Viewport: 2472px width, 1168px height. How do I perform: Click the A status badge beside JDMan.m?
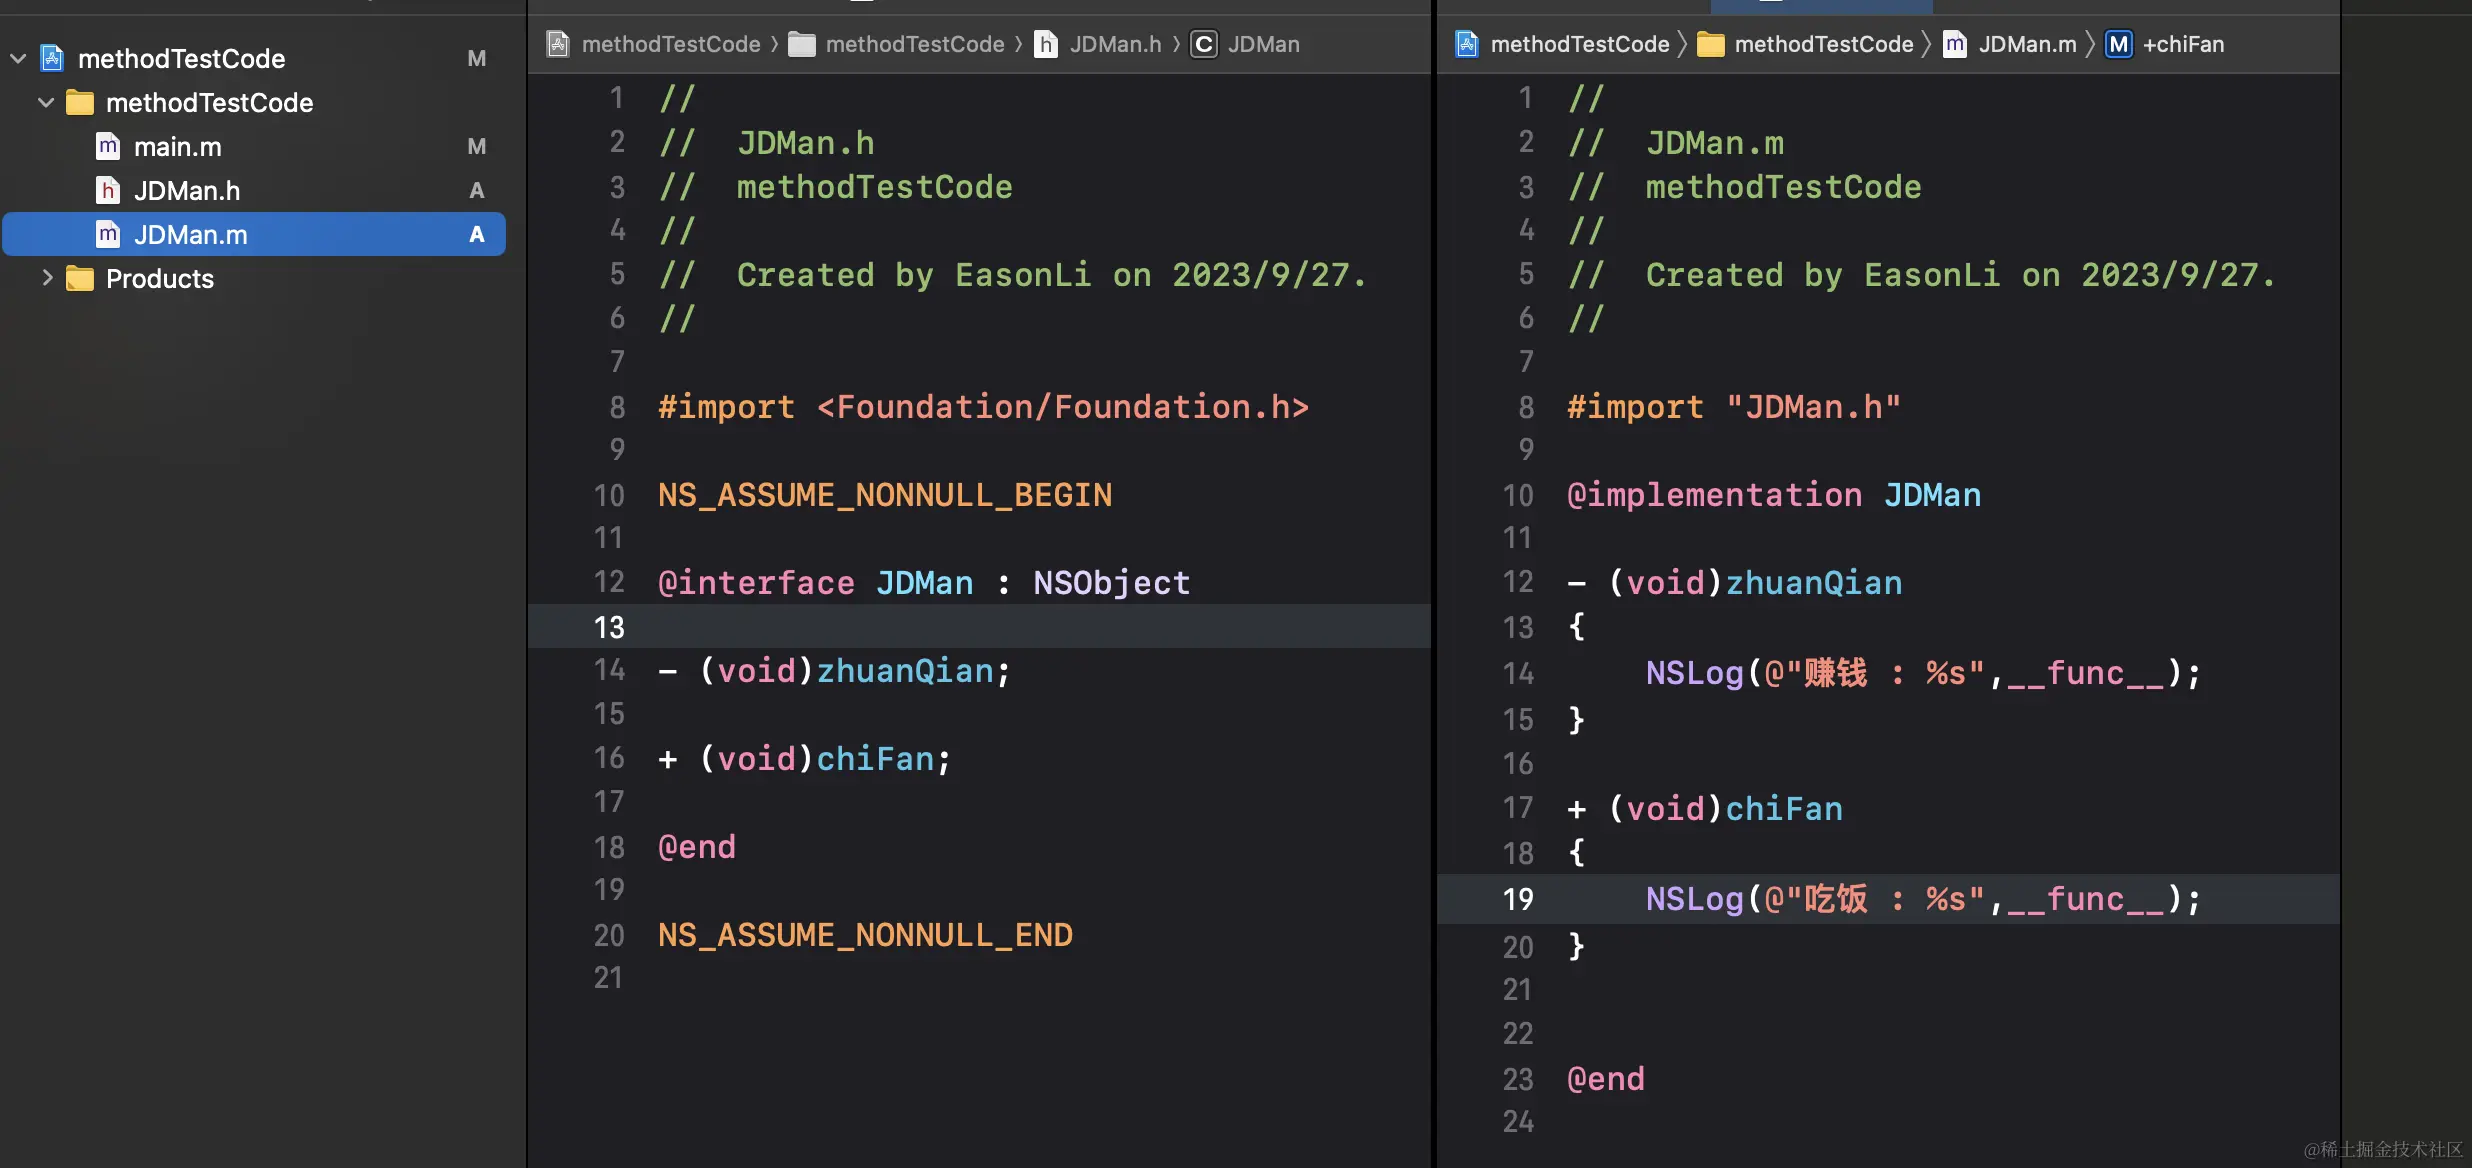pos(477,234)
